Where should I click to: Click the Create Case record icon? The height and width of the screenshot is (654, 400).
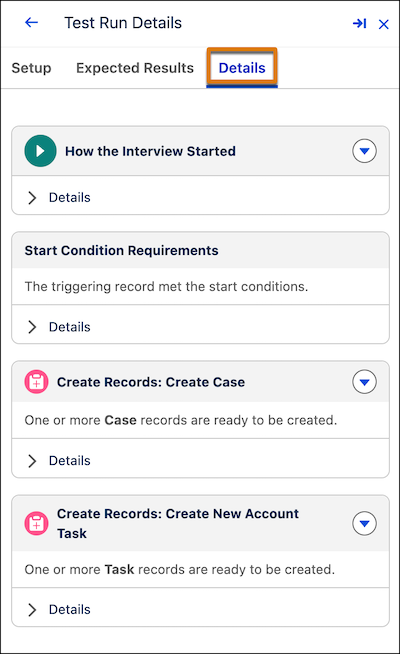[36, 382]
